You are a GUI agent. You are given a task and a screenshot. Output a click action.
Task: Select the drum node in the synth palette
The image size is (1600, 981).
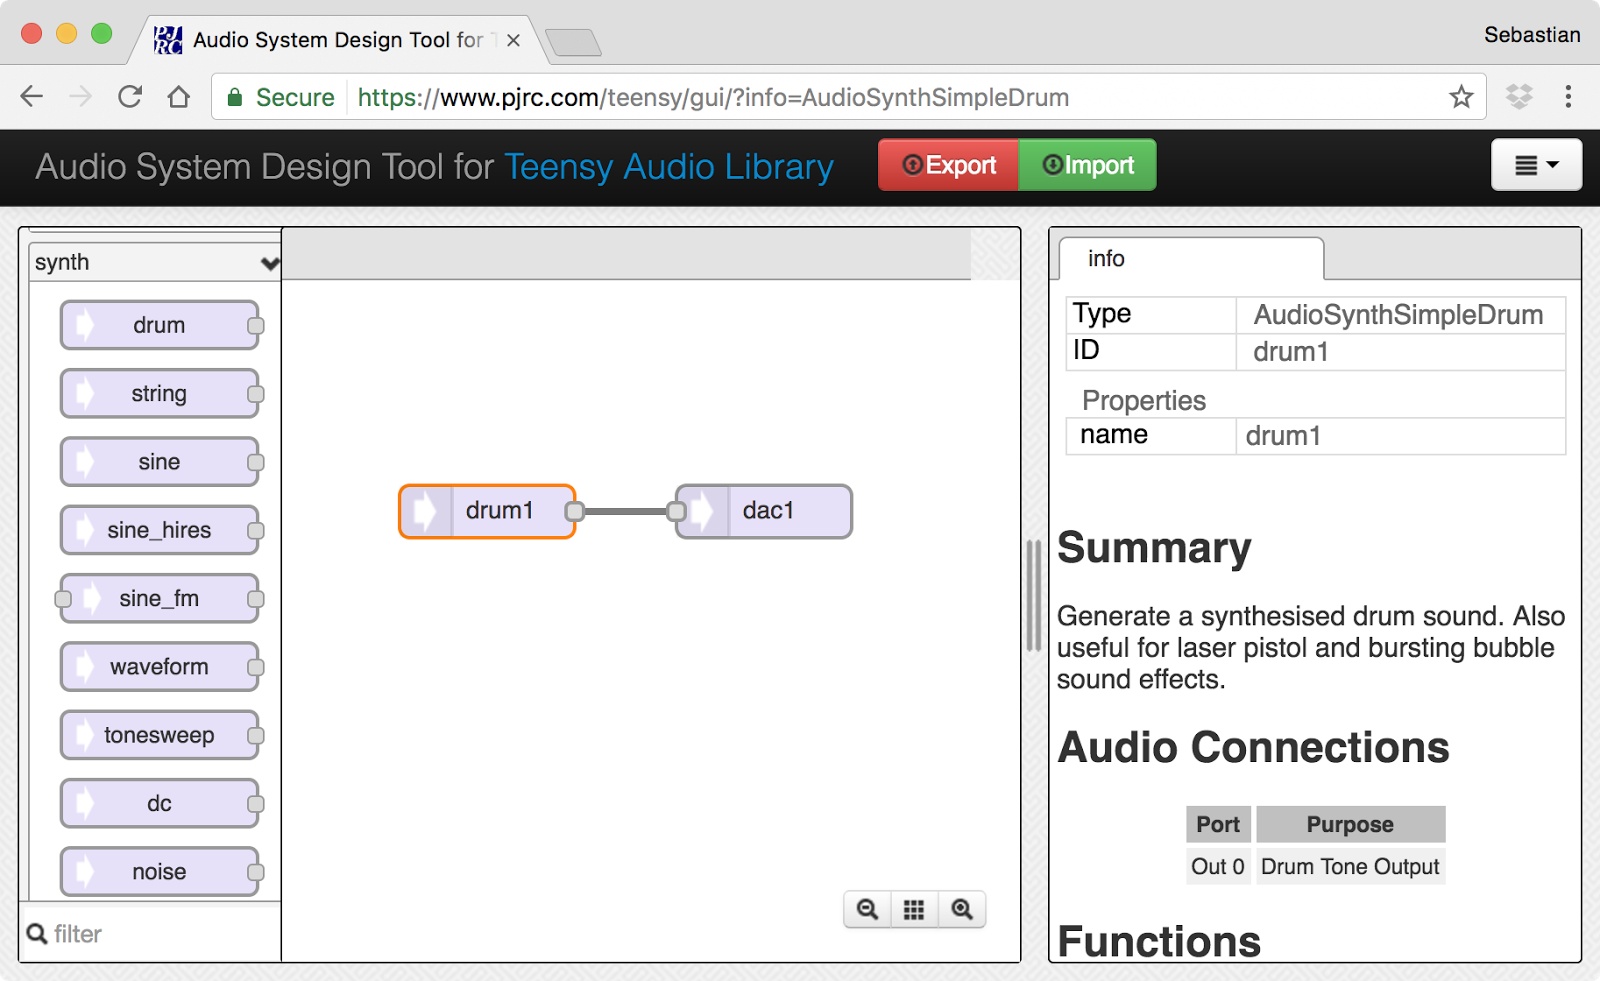pyautogui.click(x=160, y=325)
